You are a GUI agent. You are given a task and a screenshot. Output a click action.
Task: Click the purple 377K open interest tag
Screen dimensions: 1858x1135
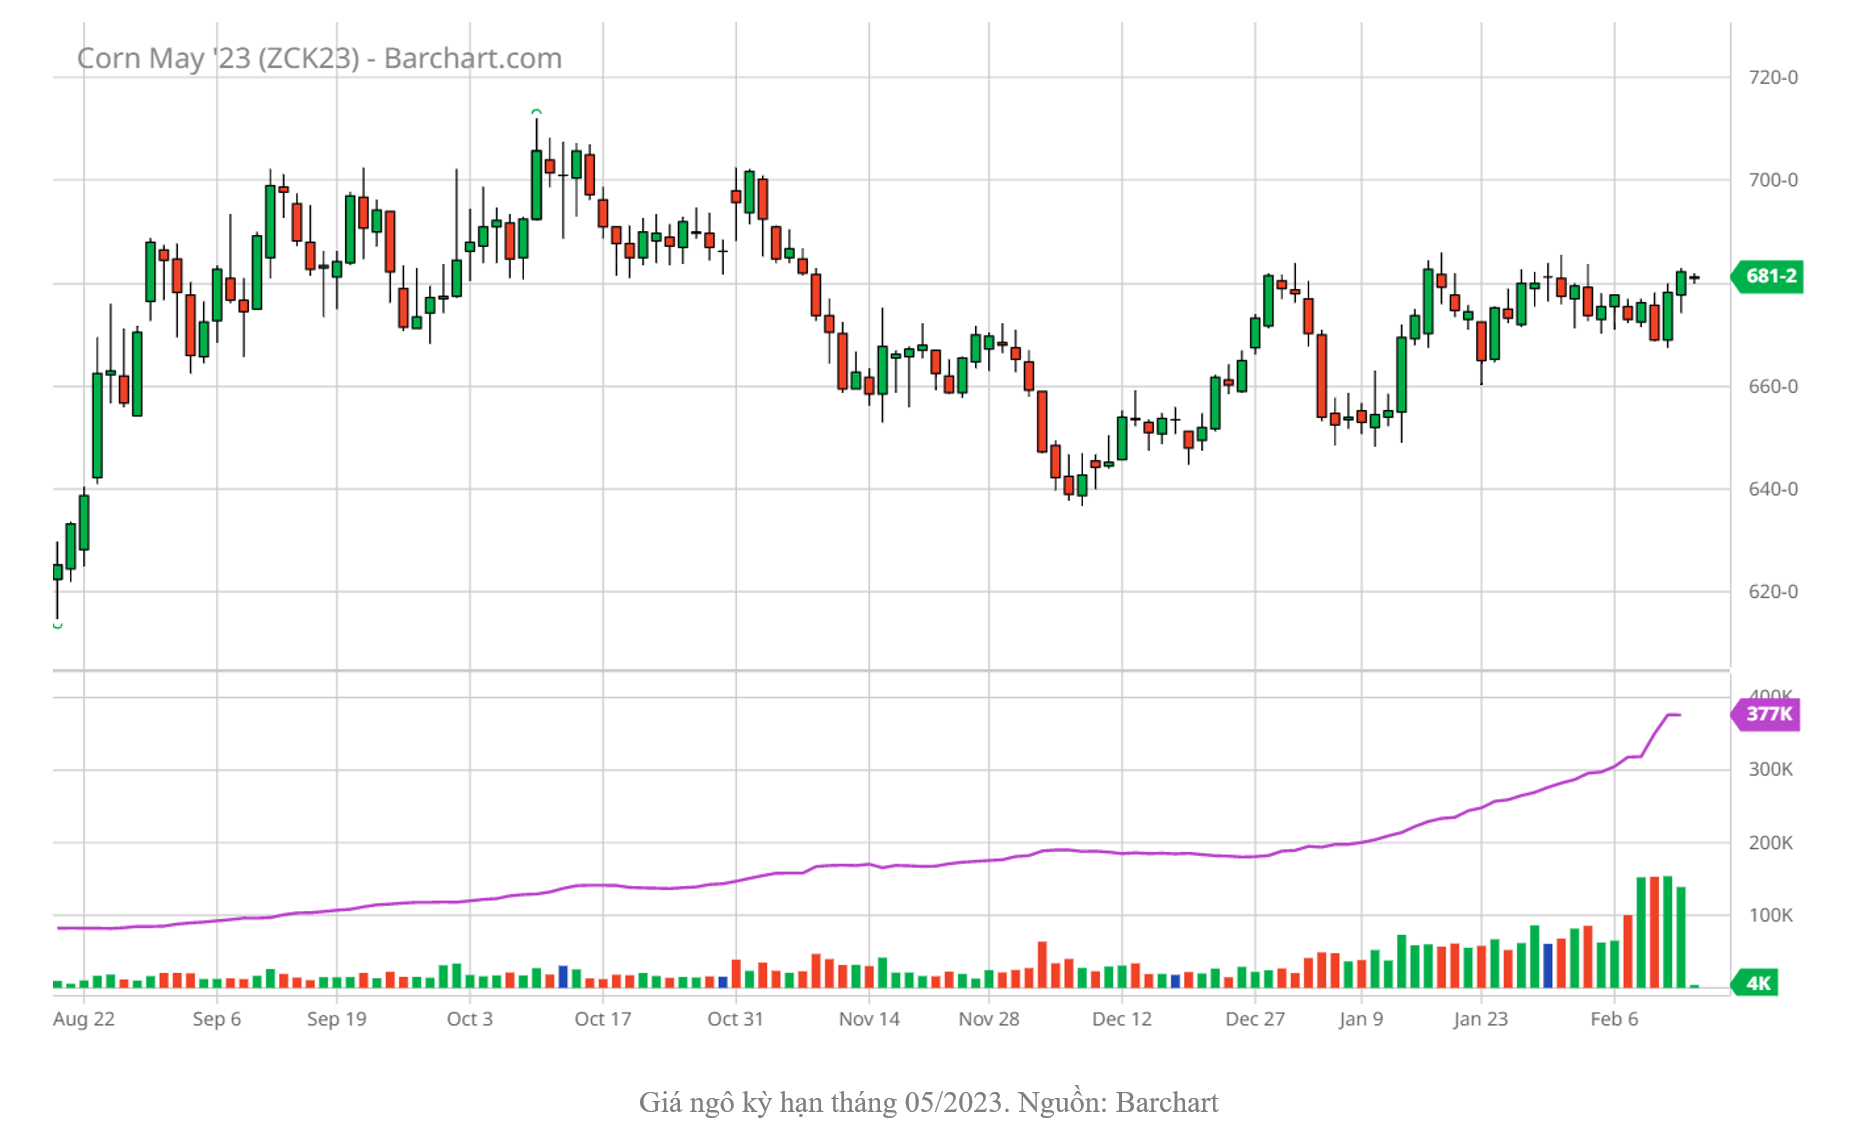1768,714
